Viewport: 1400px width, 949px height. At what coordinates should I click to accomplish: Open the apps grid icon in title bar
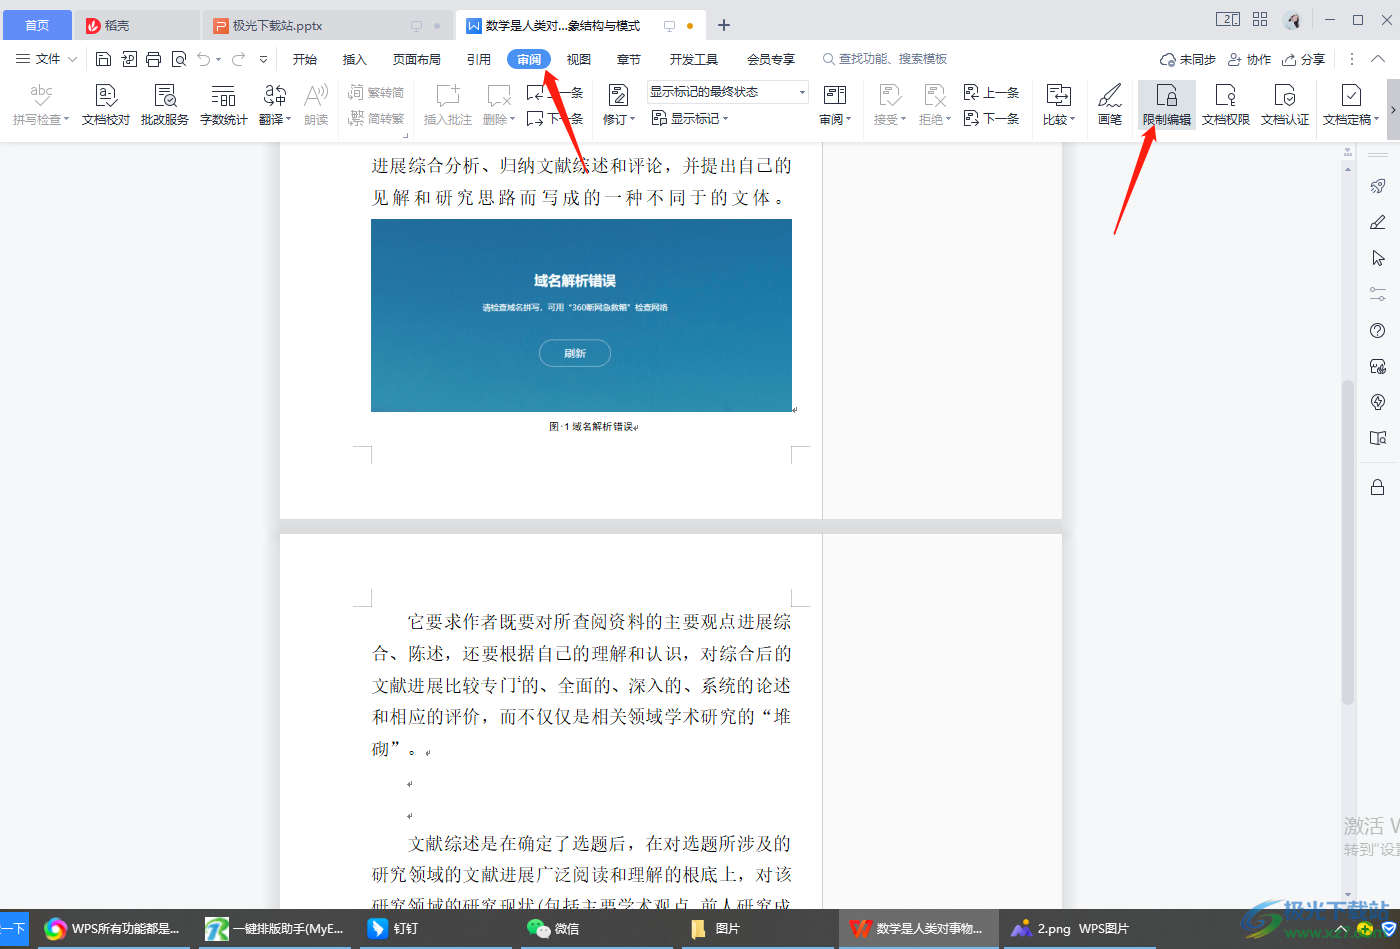pyautogui.click(x=1260, y=19)
